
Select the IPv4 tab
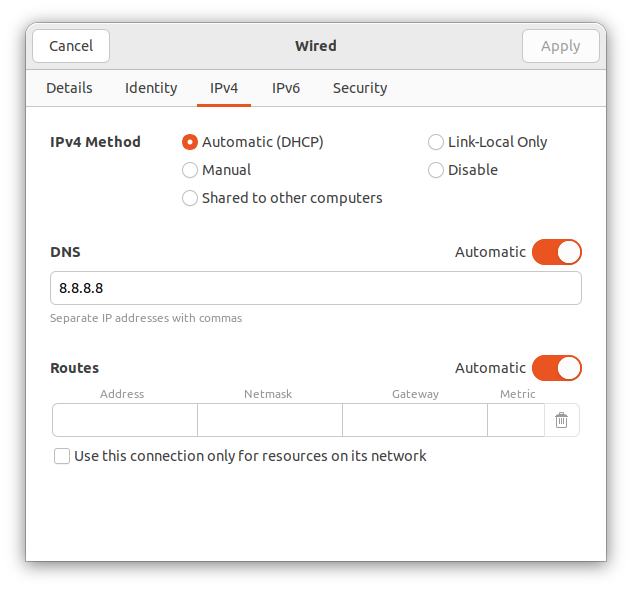pos(224,88)
